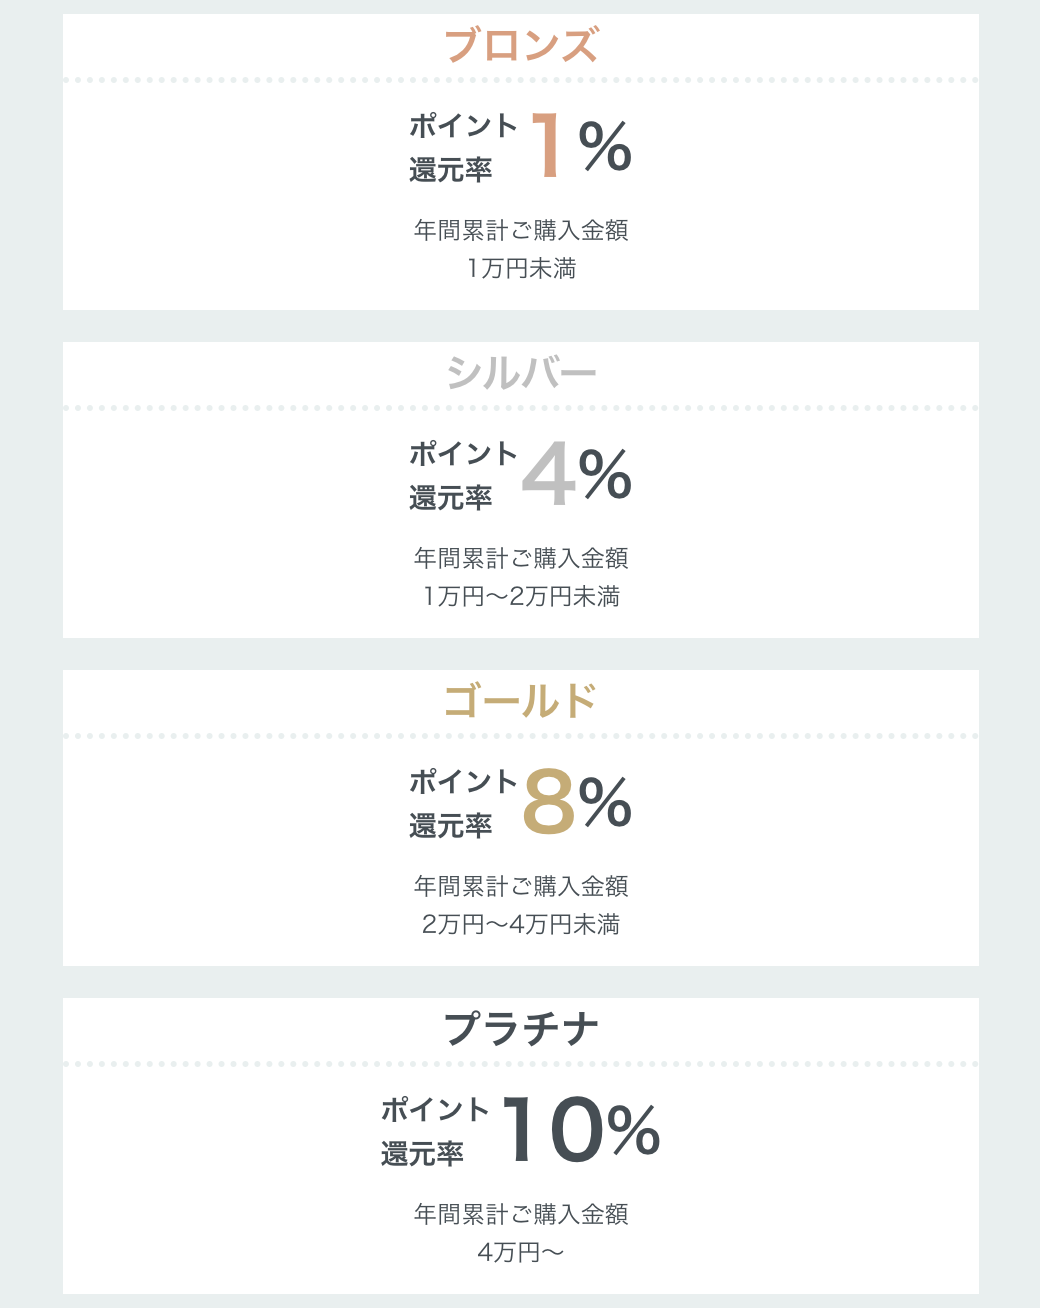Click ポイント還元率 label in platinum card
The width and height of the screenshot is (1040, 1308).
(435, 1132)
